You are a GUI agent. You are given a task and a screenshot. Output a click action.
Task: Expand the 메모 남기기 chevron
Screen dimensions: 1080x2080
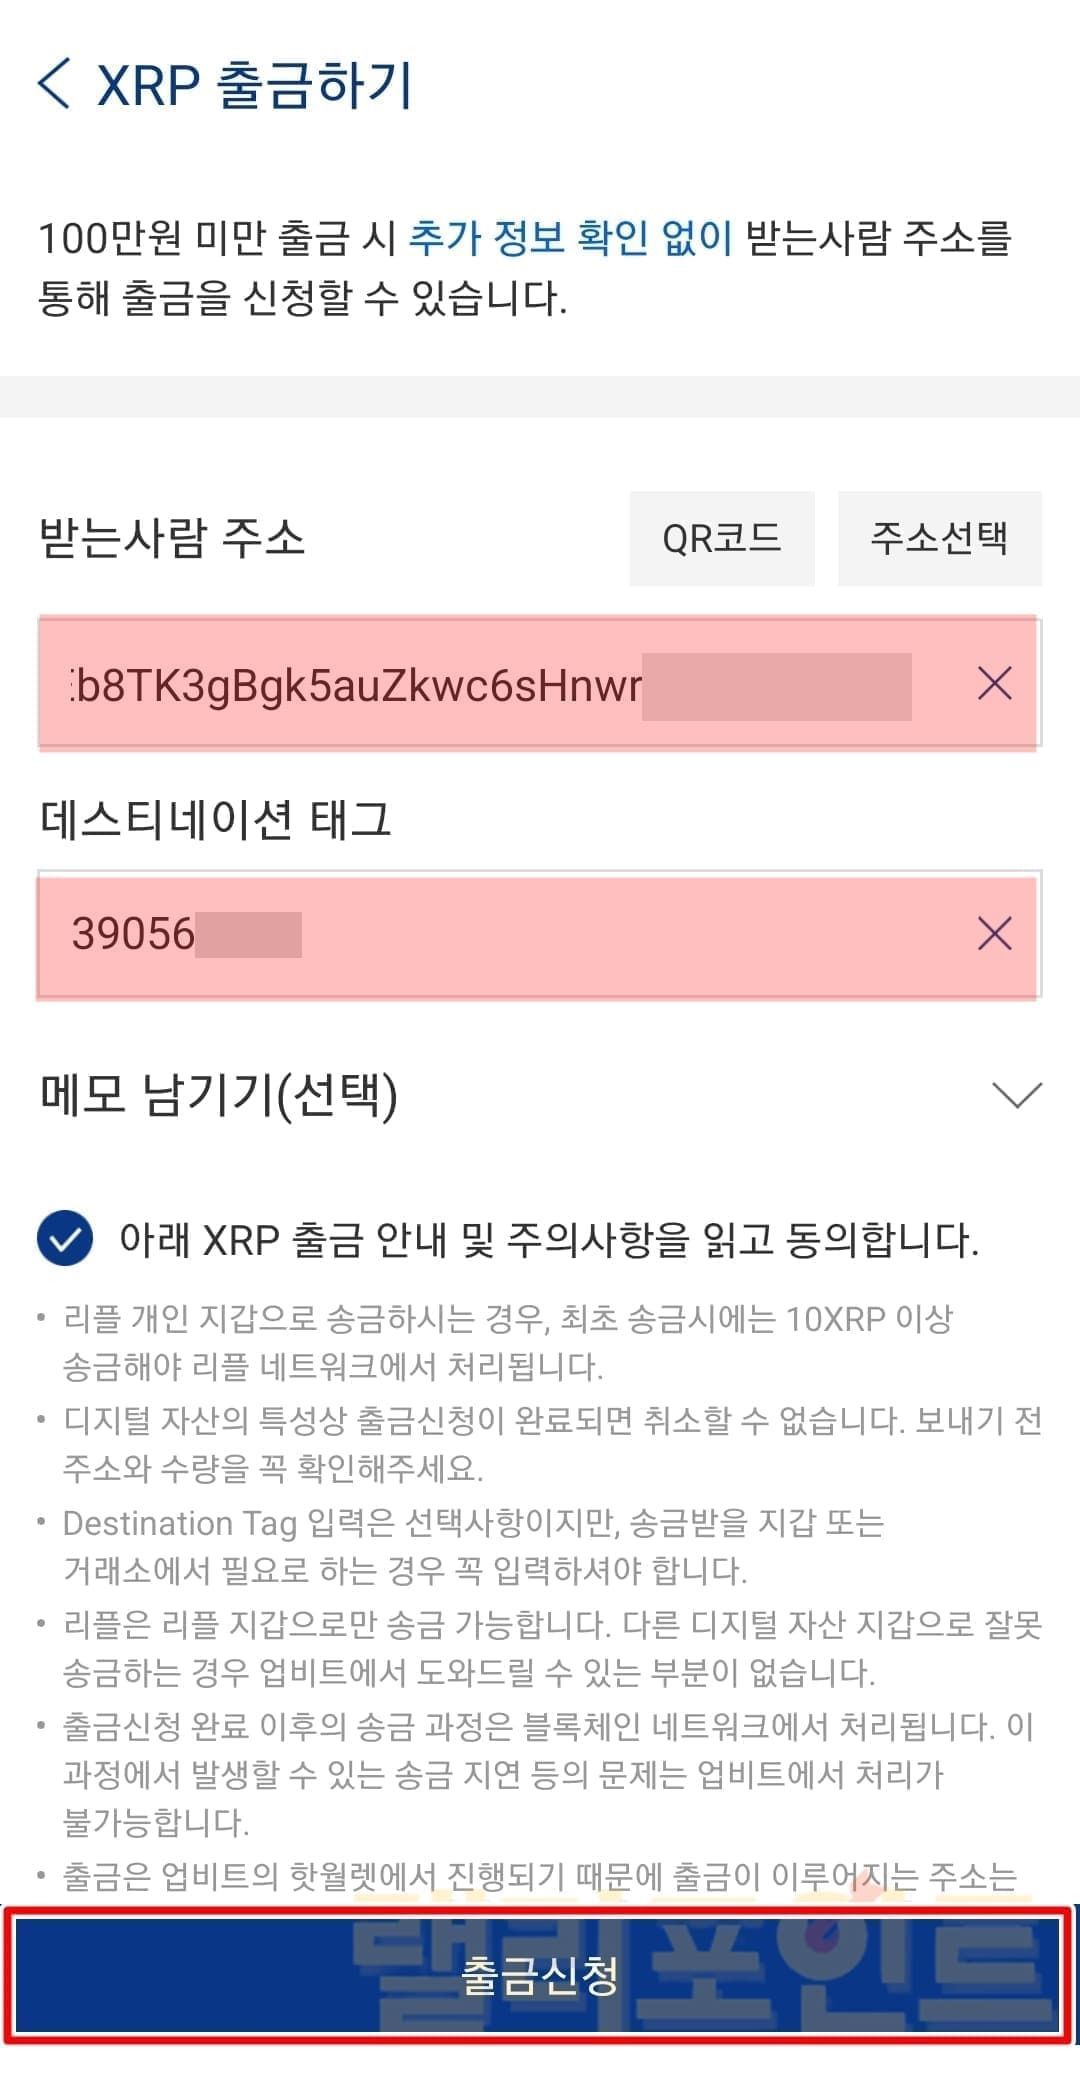click(1017, 1095)
